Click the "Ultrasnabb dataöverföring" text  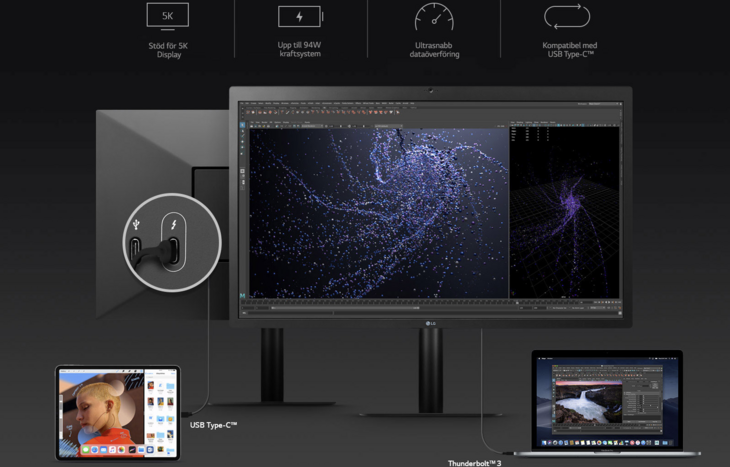(433, 50)
